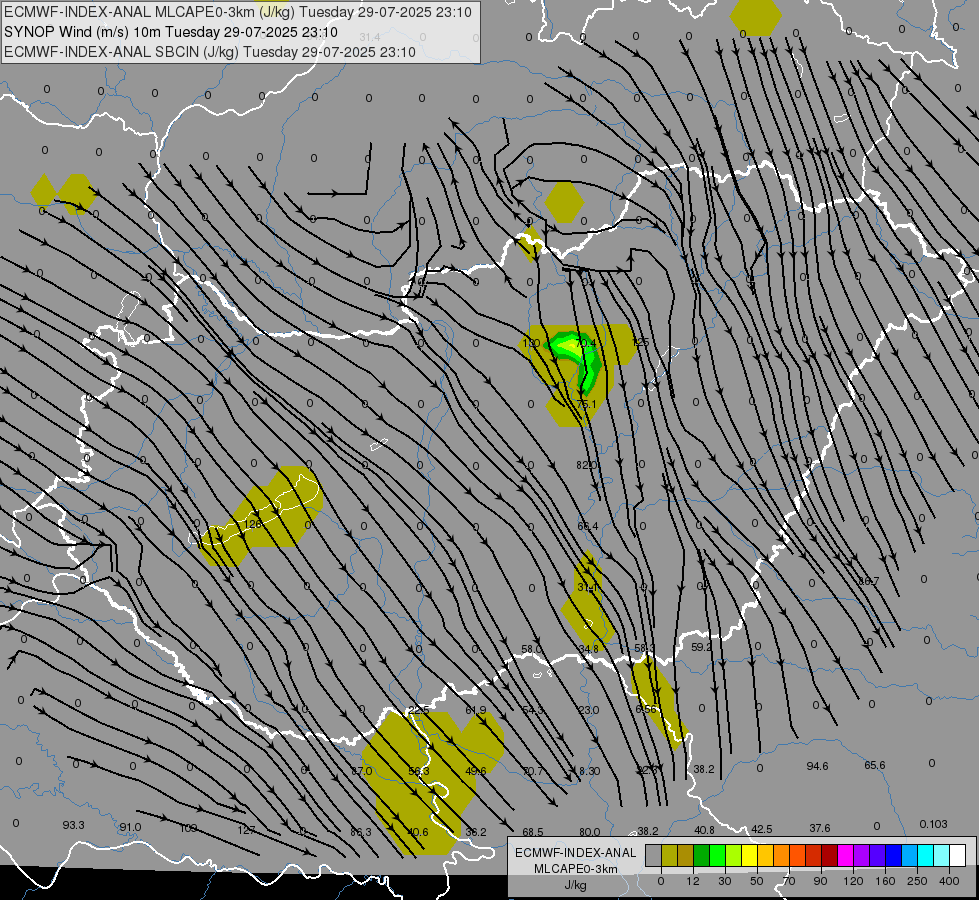Select the bright green legend swatch
The width and height of the screenshot is (979, 900).
(717, 855)
